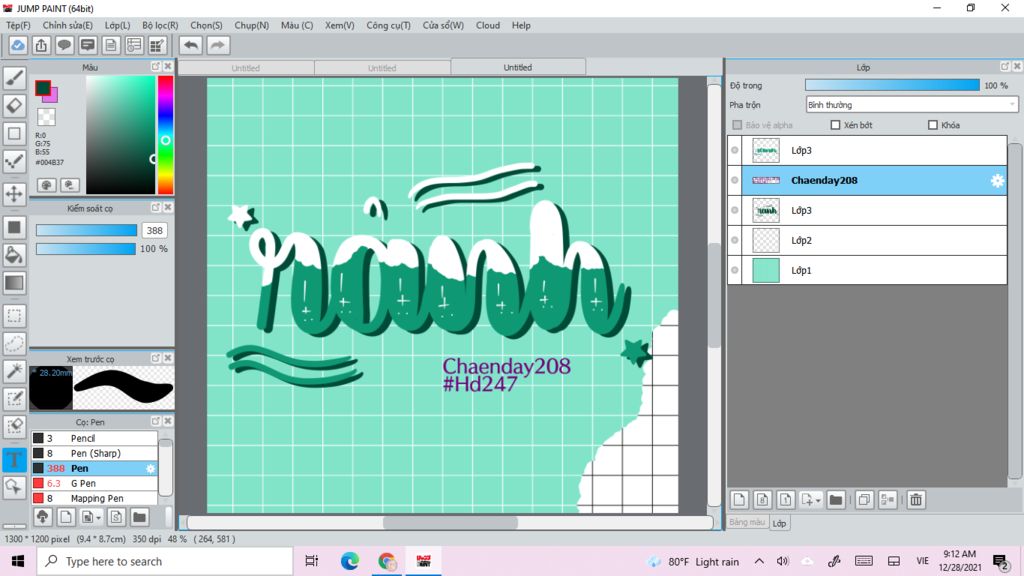Image resolution: width=1024 pixels, height=576 pixels.
Task: Add a new 1-bit layer
Action: [786, 500]
